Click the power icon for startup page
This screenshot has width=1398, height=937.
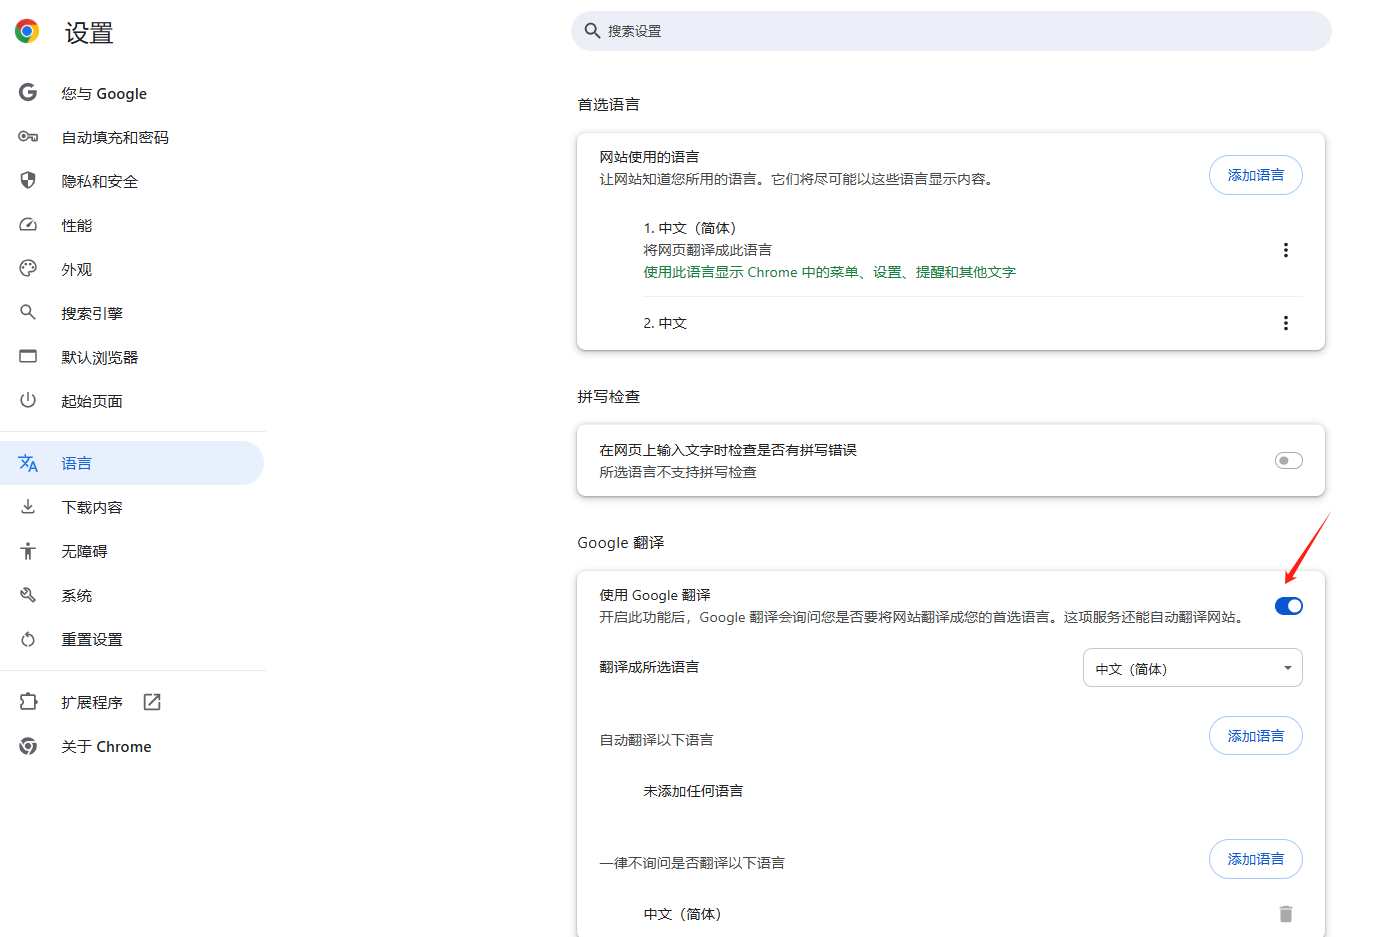click(x=28, y=401)
